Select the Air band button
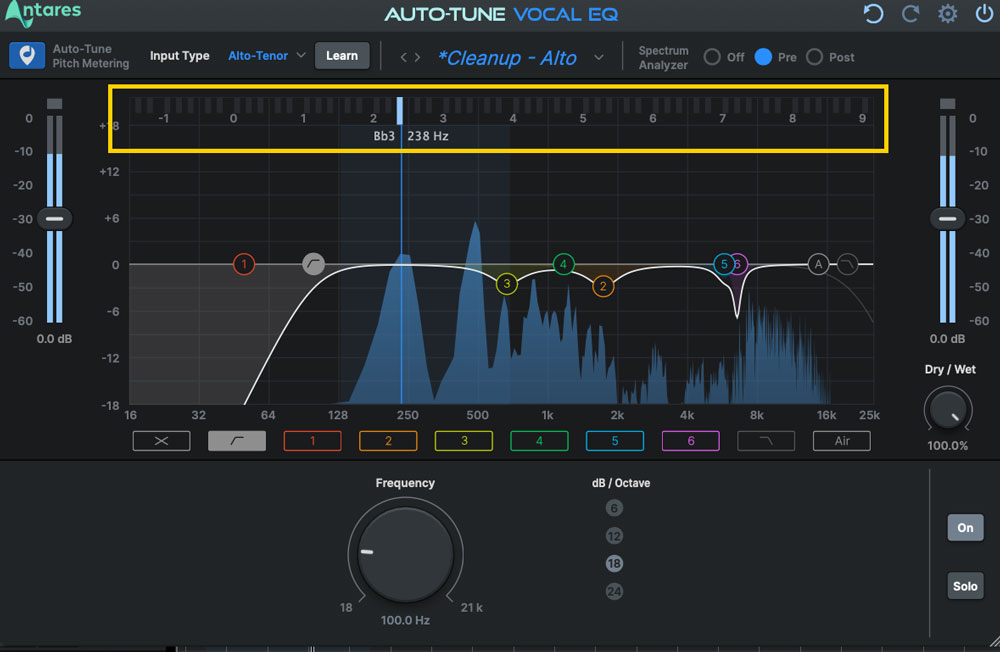 pyautogui.click(x=842, y=441)
